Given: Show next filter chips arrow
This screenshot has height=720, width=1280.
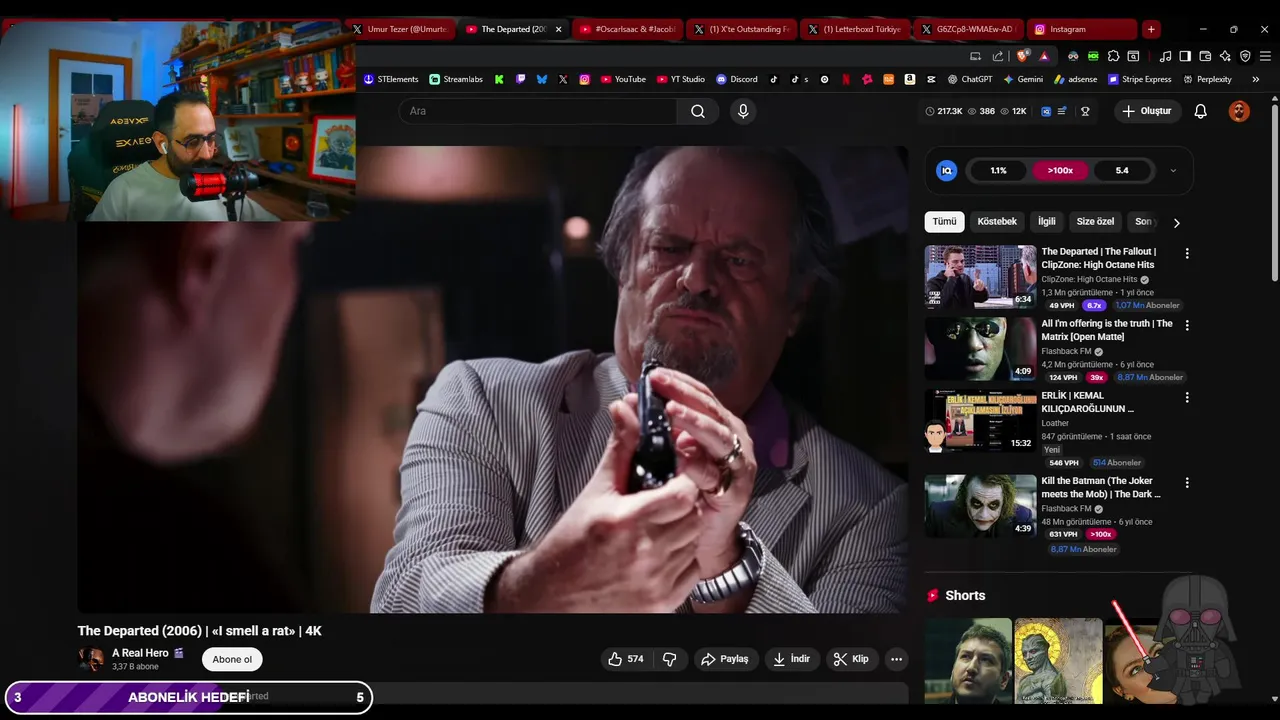Looking at the screenshot, I should (1176, 223).
